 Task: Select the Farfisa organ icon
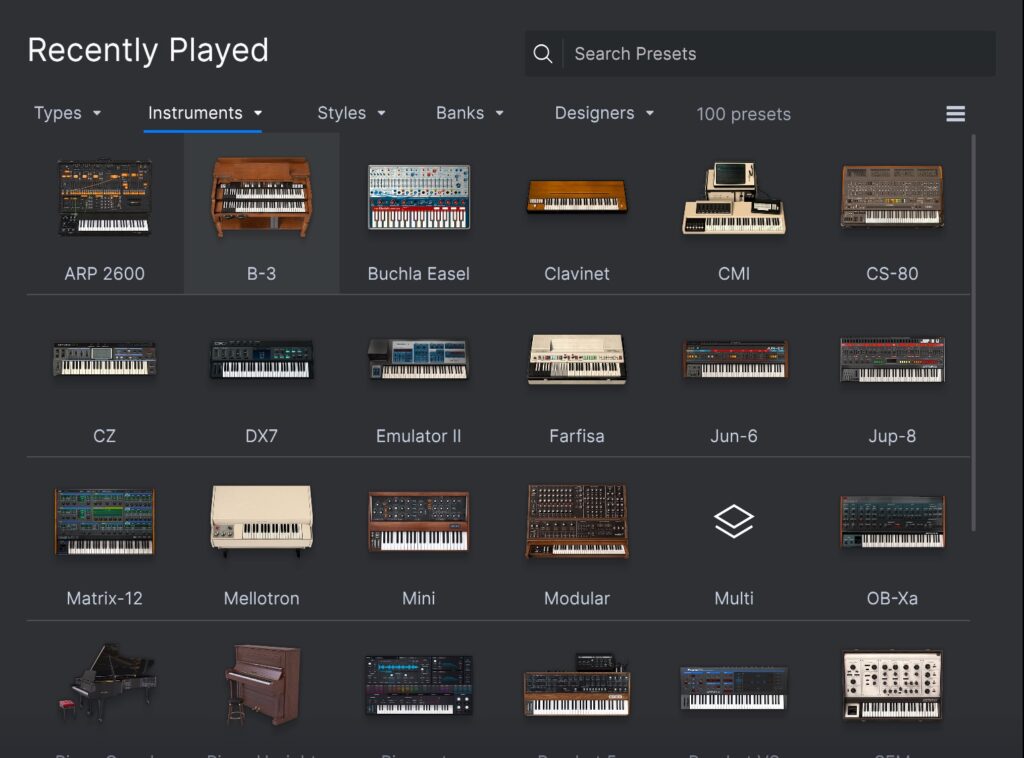coord(576,359)
